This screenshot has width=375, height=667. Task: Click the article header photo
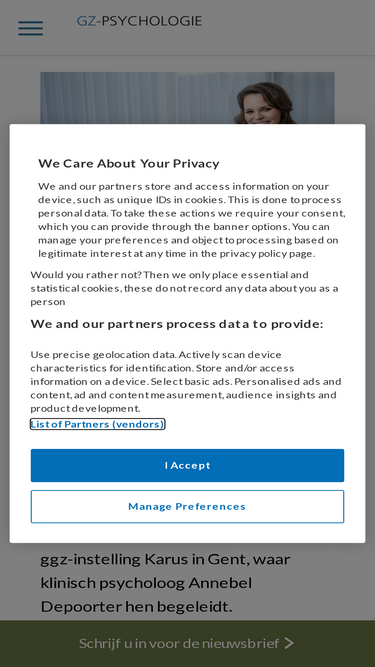coord(187,98)
